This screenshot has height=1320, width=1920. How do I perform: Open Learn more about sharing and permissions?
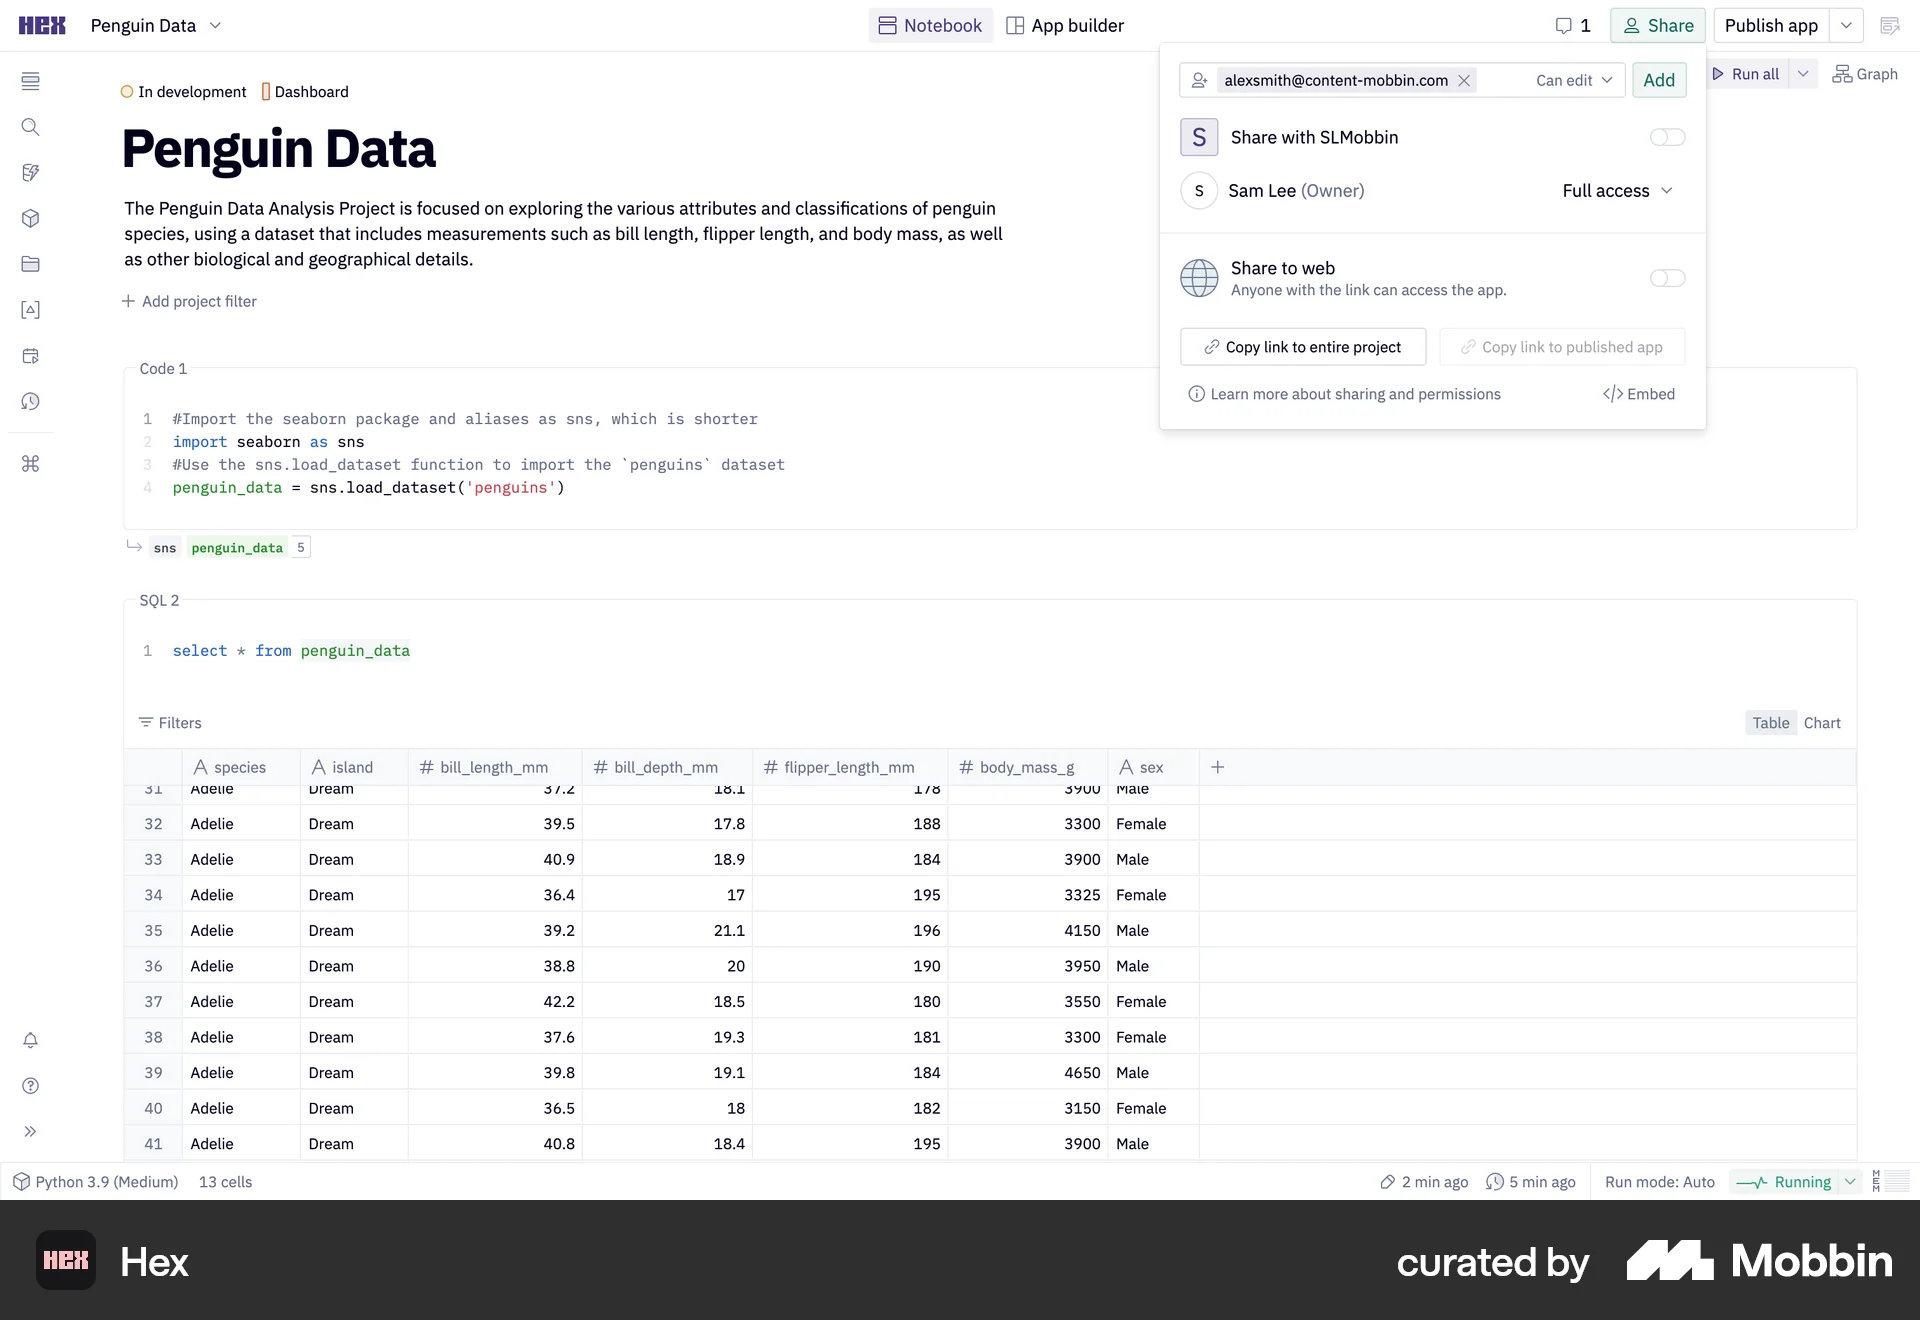(x=1354, y=394)
